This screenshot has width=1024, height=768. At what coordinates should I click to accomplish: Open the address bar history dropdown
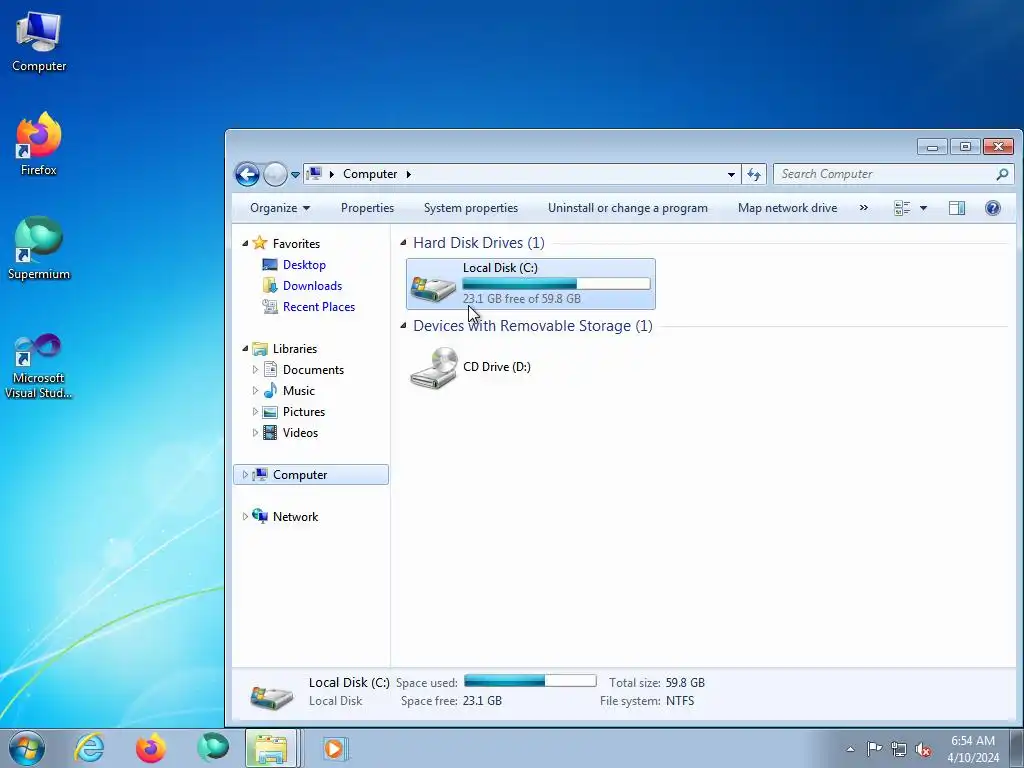(x=731, y=174)
